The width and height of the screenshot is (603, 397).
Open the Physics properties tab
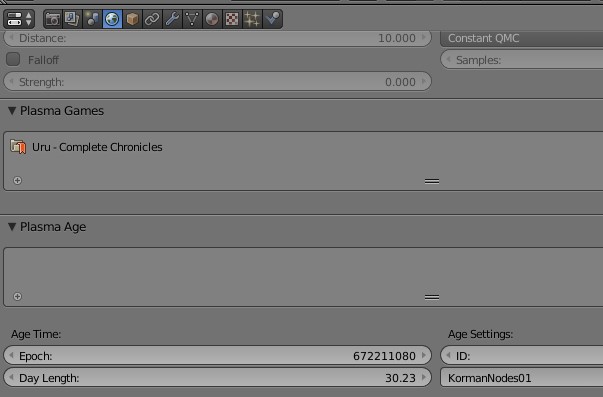[273, 19]
